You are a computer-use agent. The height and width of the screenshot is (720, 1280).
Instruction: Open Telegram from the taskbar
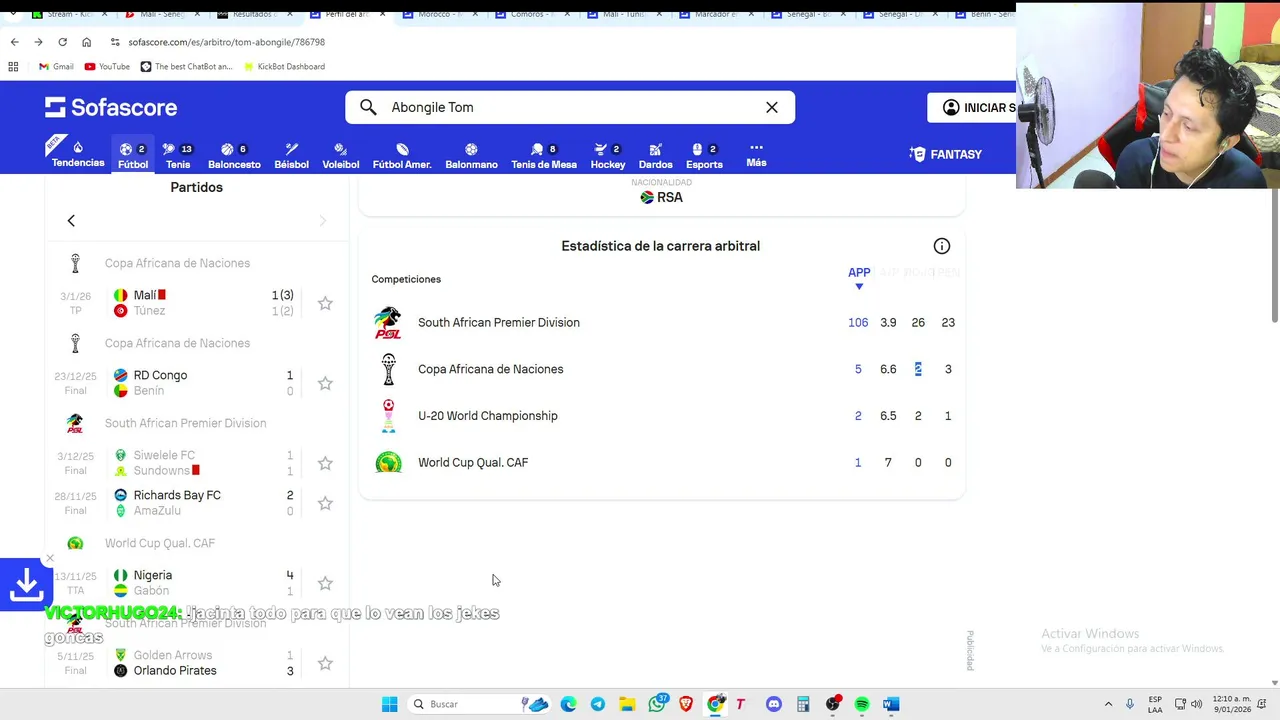pyautogui.click(x=598, y=704)
